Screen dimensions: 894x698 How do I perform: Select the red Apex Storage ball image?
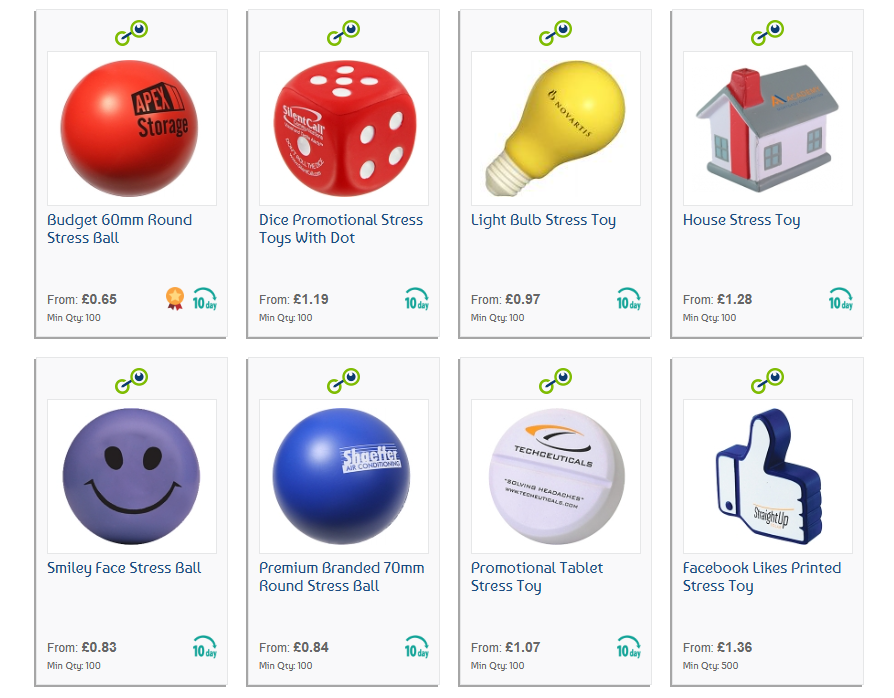point(132,128)
